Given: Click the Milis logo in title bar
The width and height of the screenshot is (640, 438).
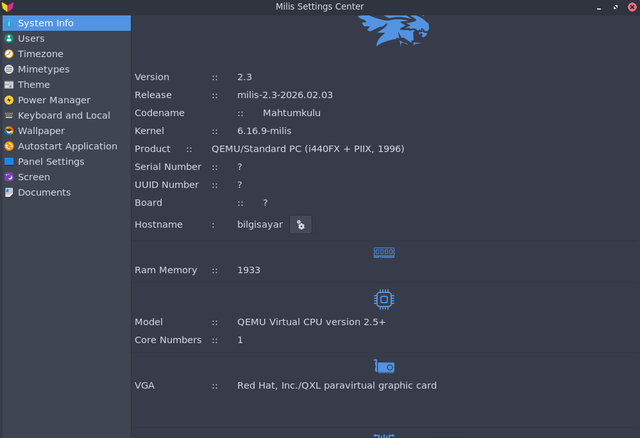Looking at the screenshot, I should [8, 7].
